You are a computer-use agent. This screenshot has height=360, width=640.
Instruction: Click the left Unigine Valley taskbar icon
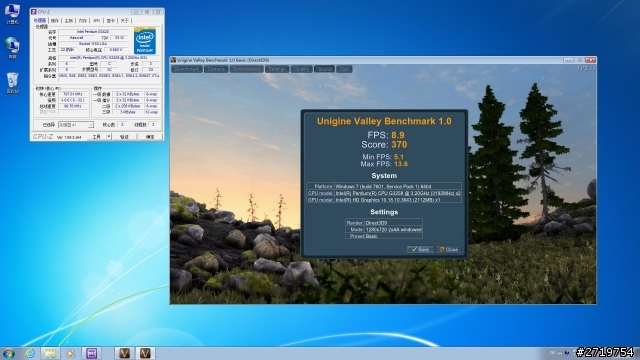pyautogui.click(x=124, y=353)
